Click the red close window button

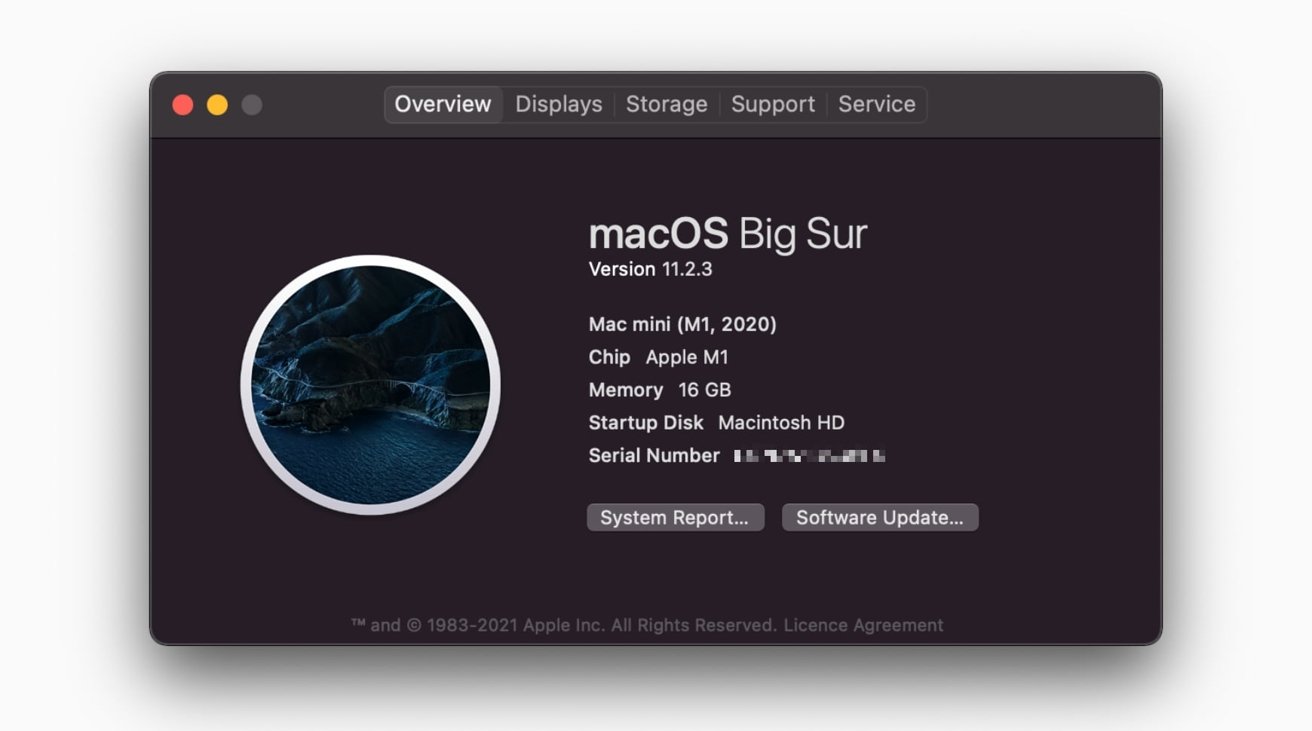click(x=183, y=103)
